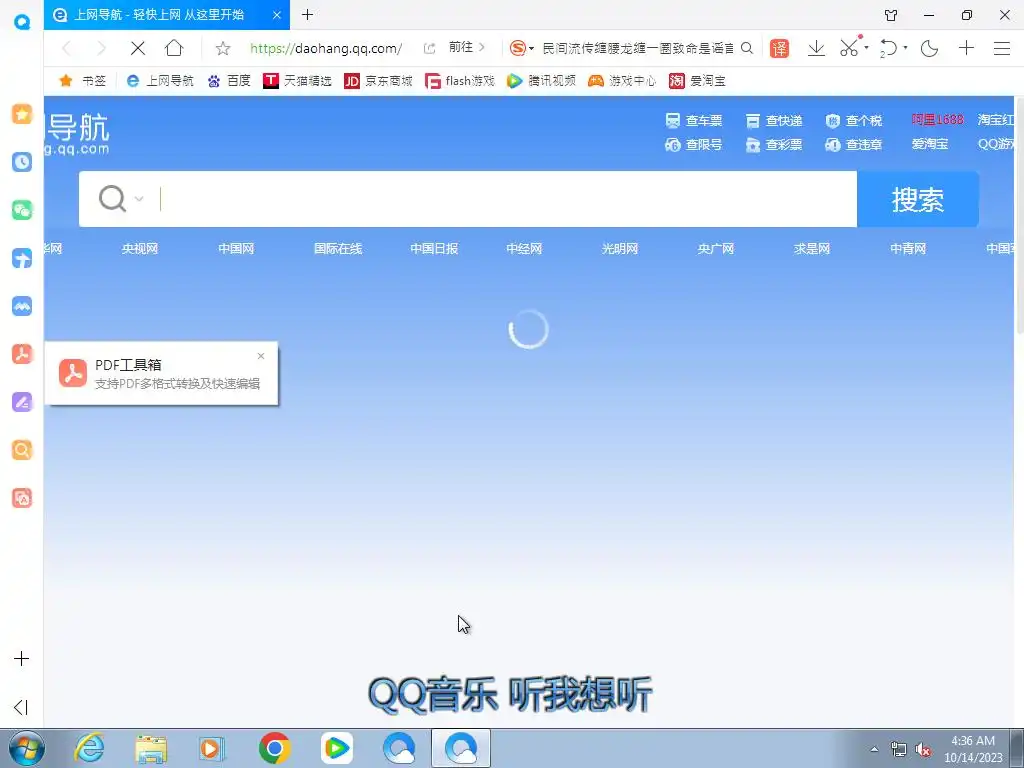Open the 中国日报 site link
Image resolution: width=1024 pixels, height=768 pixels.
click(434, 249)
